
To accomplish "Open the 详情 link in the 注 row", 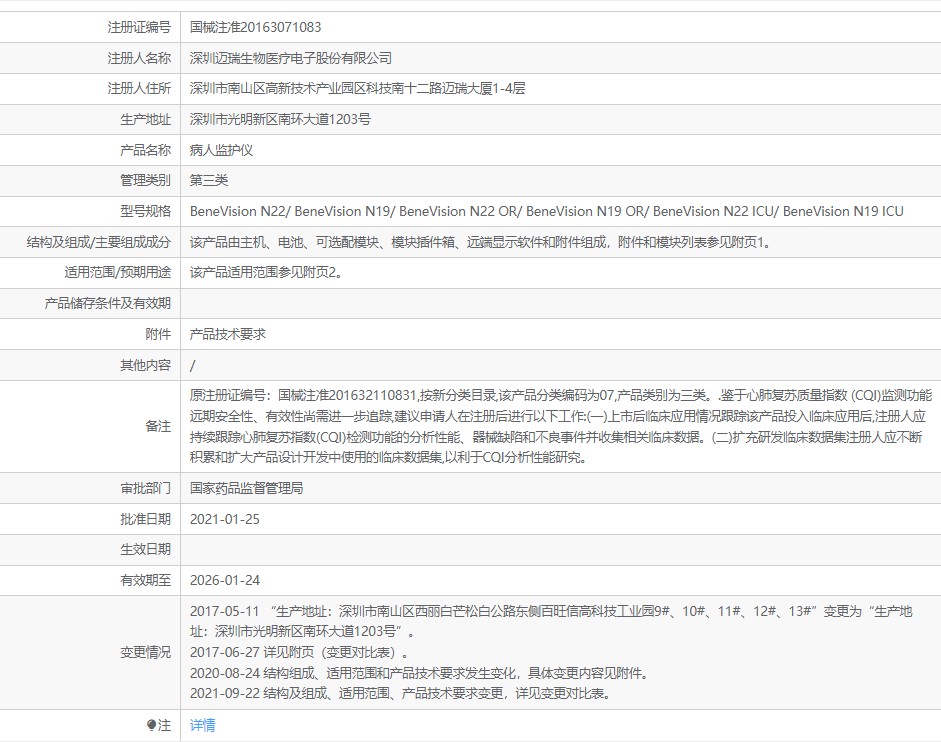I will 202,725.
